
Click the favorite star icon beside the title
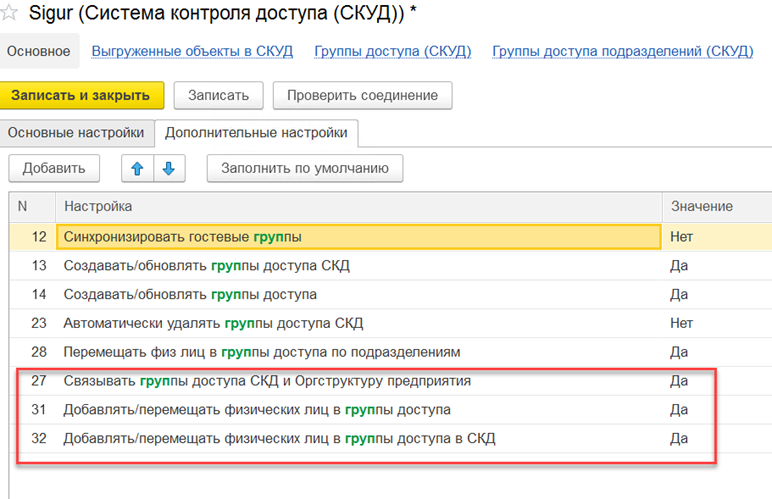tap(11, 14)
